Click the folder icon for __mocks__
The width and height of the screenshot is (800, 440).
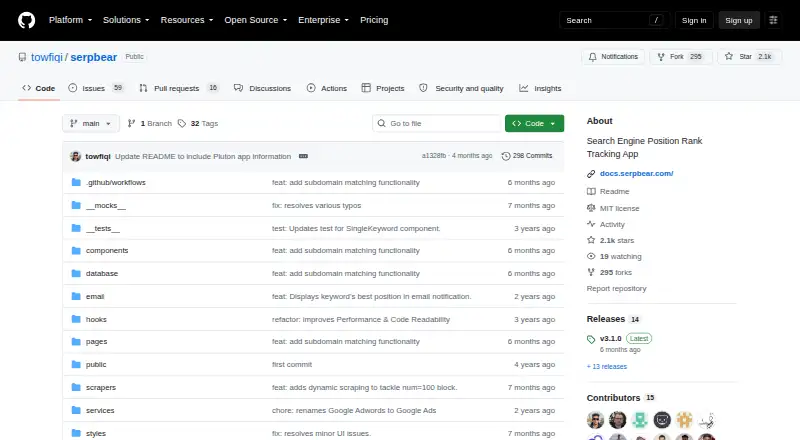pyautogui.click(x=76, y=205)
